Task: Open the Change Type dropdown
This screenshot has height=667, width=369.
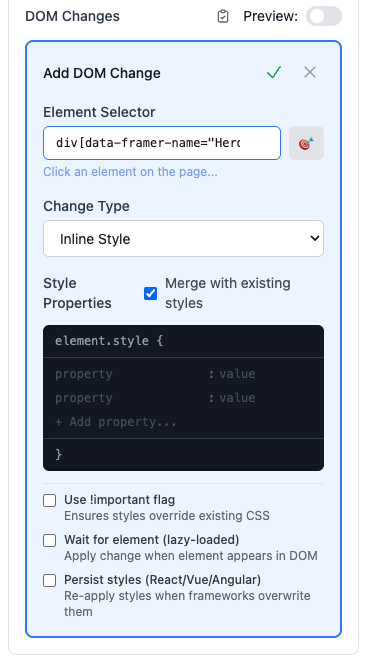Action: point(183,239)
